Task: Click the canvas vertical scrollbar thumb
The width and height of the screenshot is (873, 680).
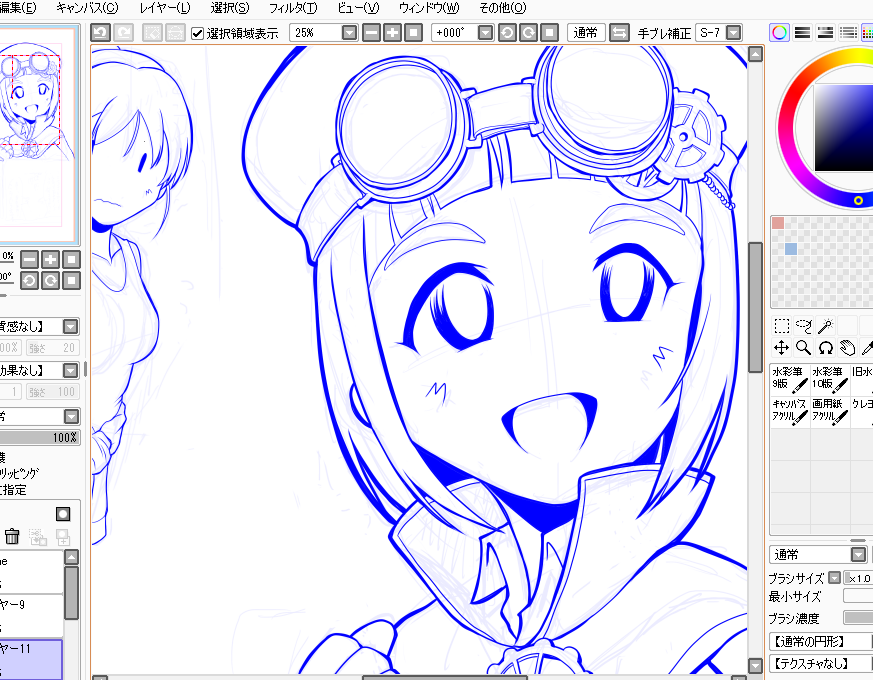Action: [755, 307]
